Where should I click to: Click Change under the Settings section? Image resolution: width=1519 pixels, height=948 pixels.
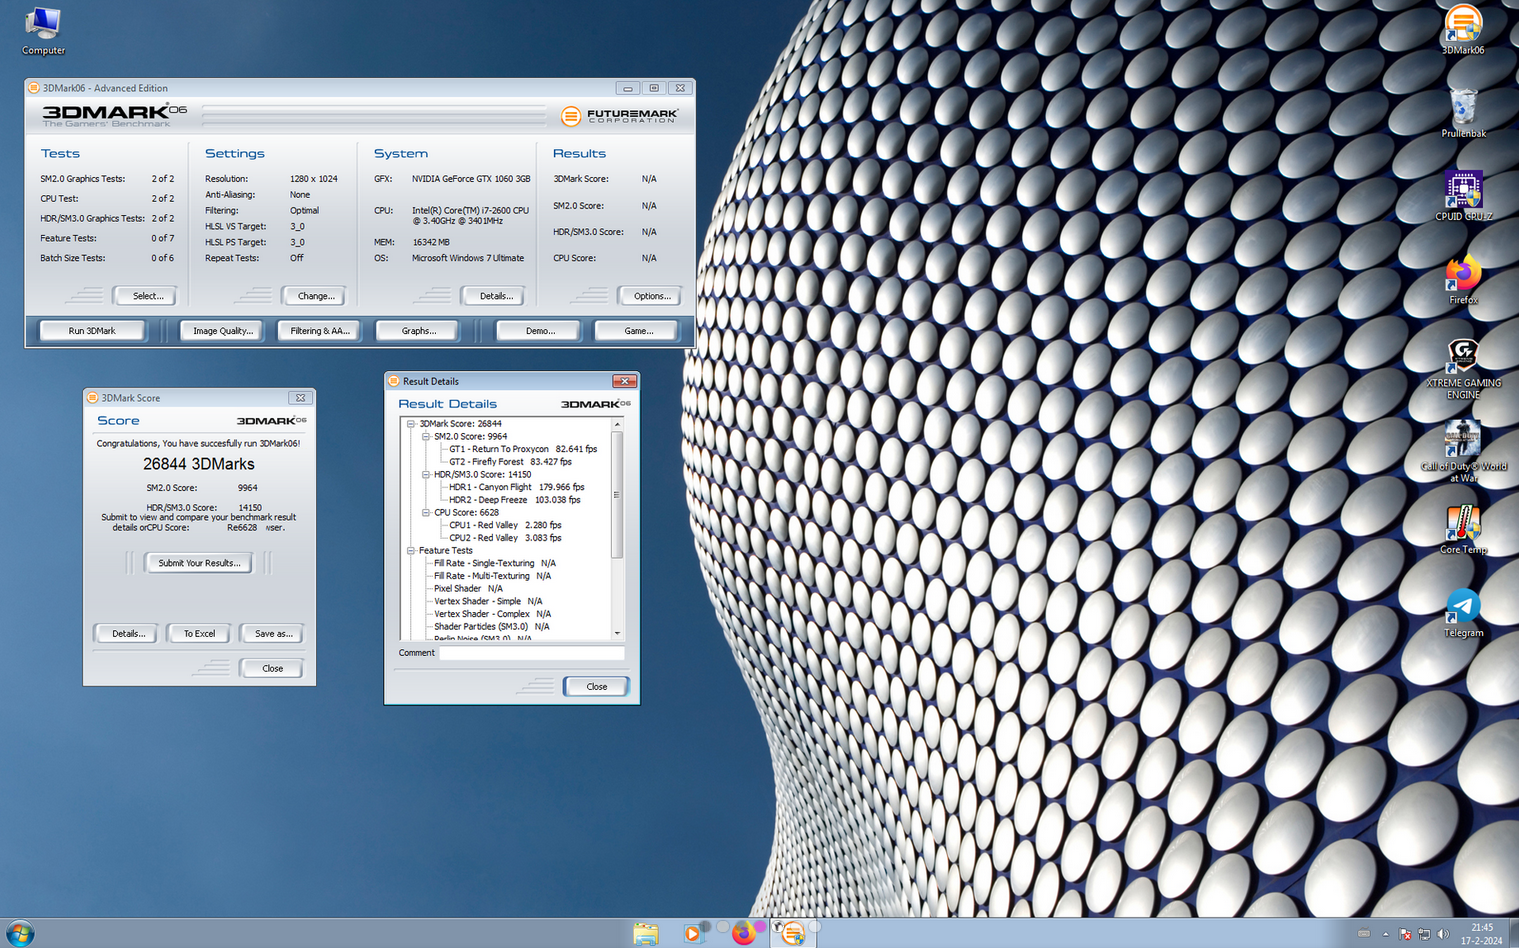click(316, 296)
